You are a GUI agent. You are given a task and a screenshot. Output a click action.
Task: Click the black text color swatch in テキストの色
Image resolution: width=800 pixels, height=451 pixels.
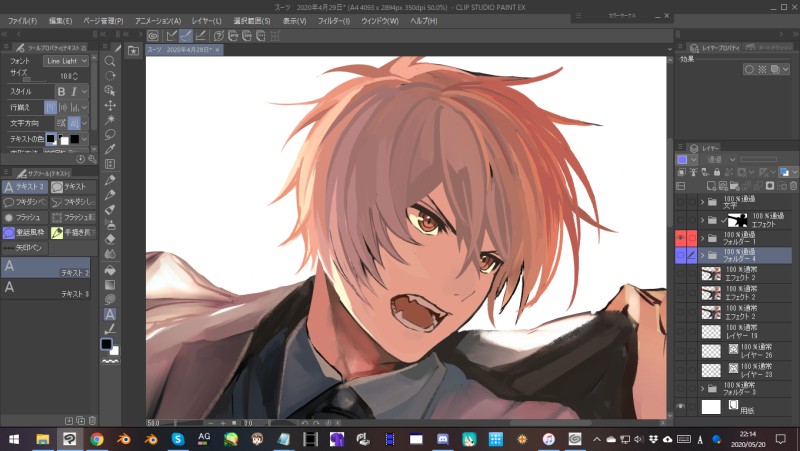coord(51,139)
